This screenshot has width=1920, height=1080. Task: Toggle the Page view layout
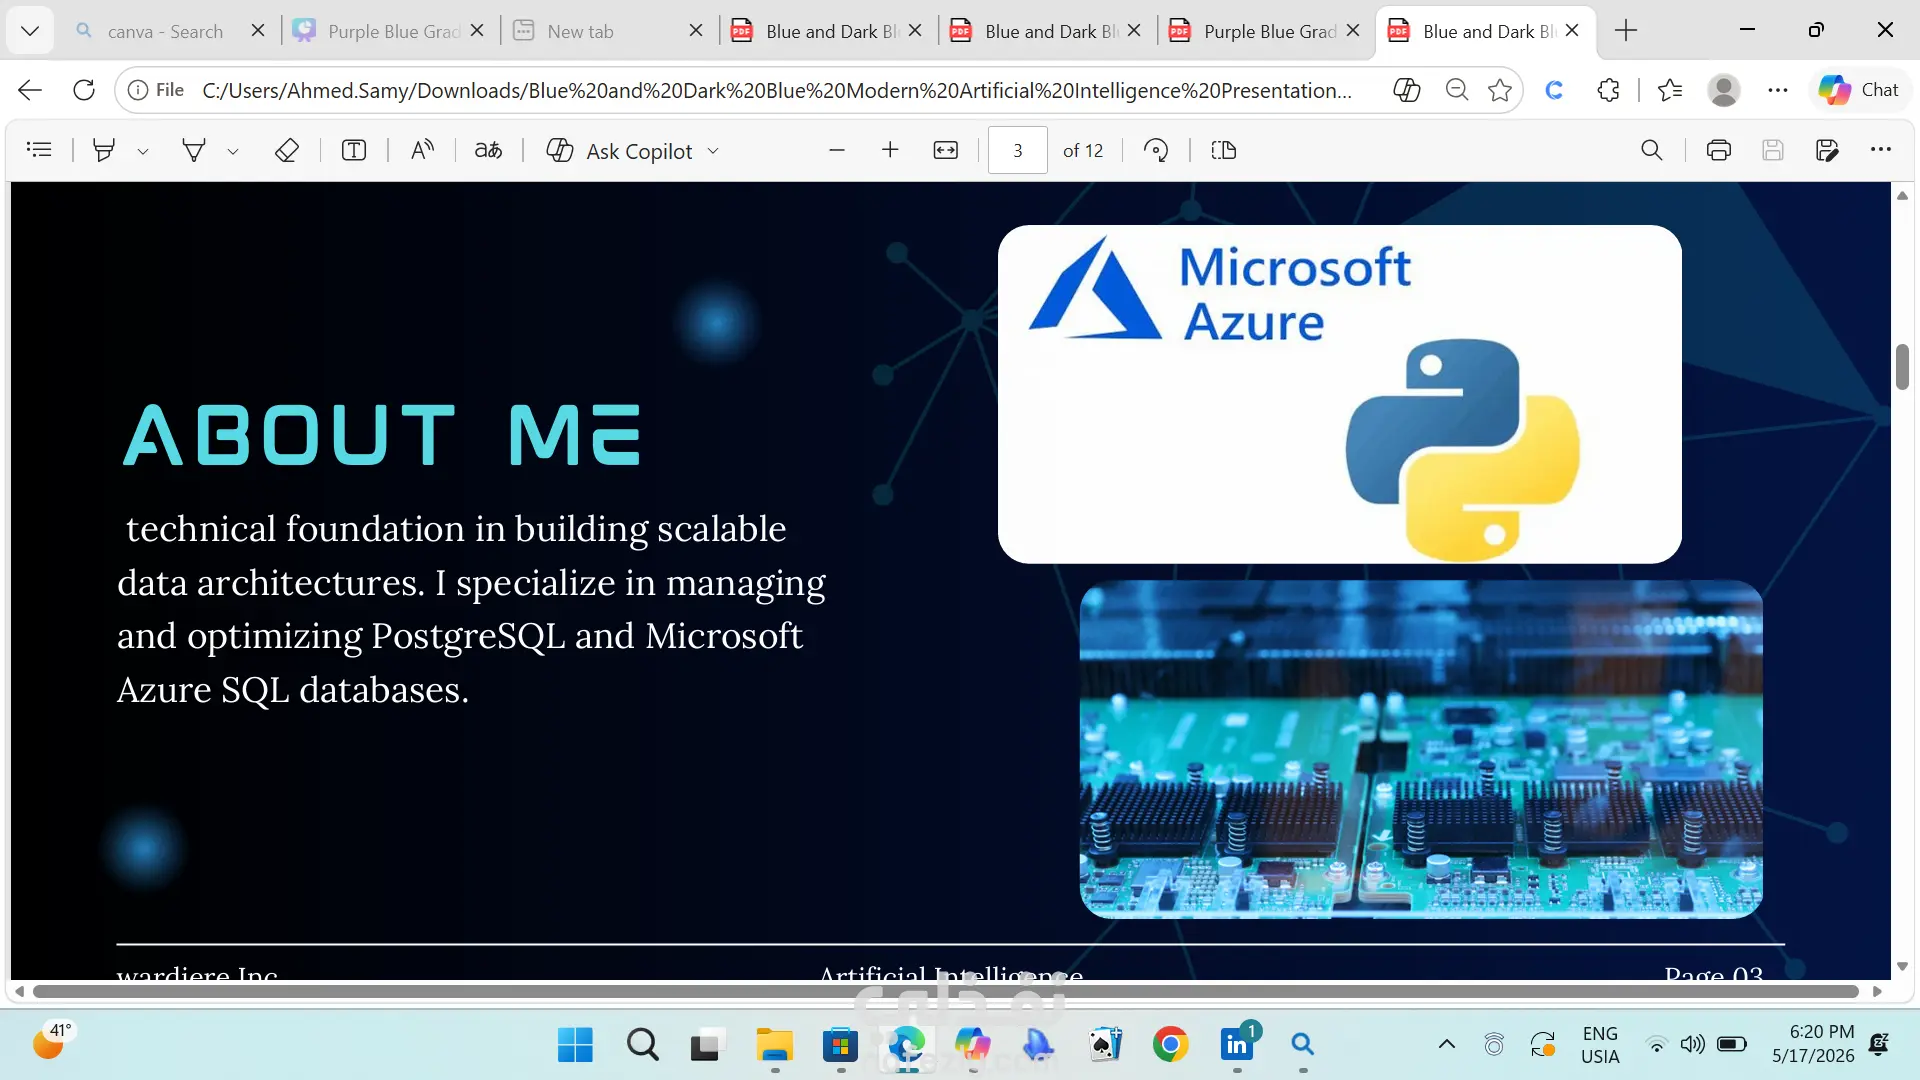[x=1224, y=150]
